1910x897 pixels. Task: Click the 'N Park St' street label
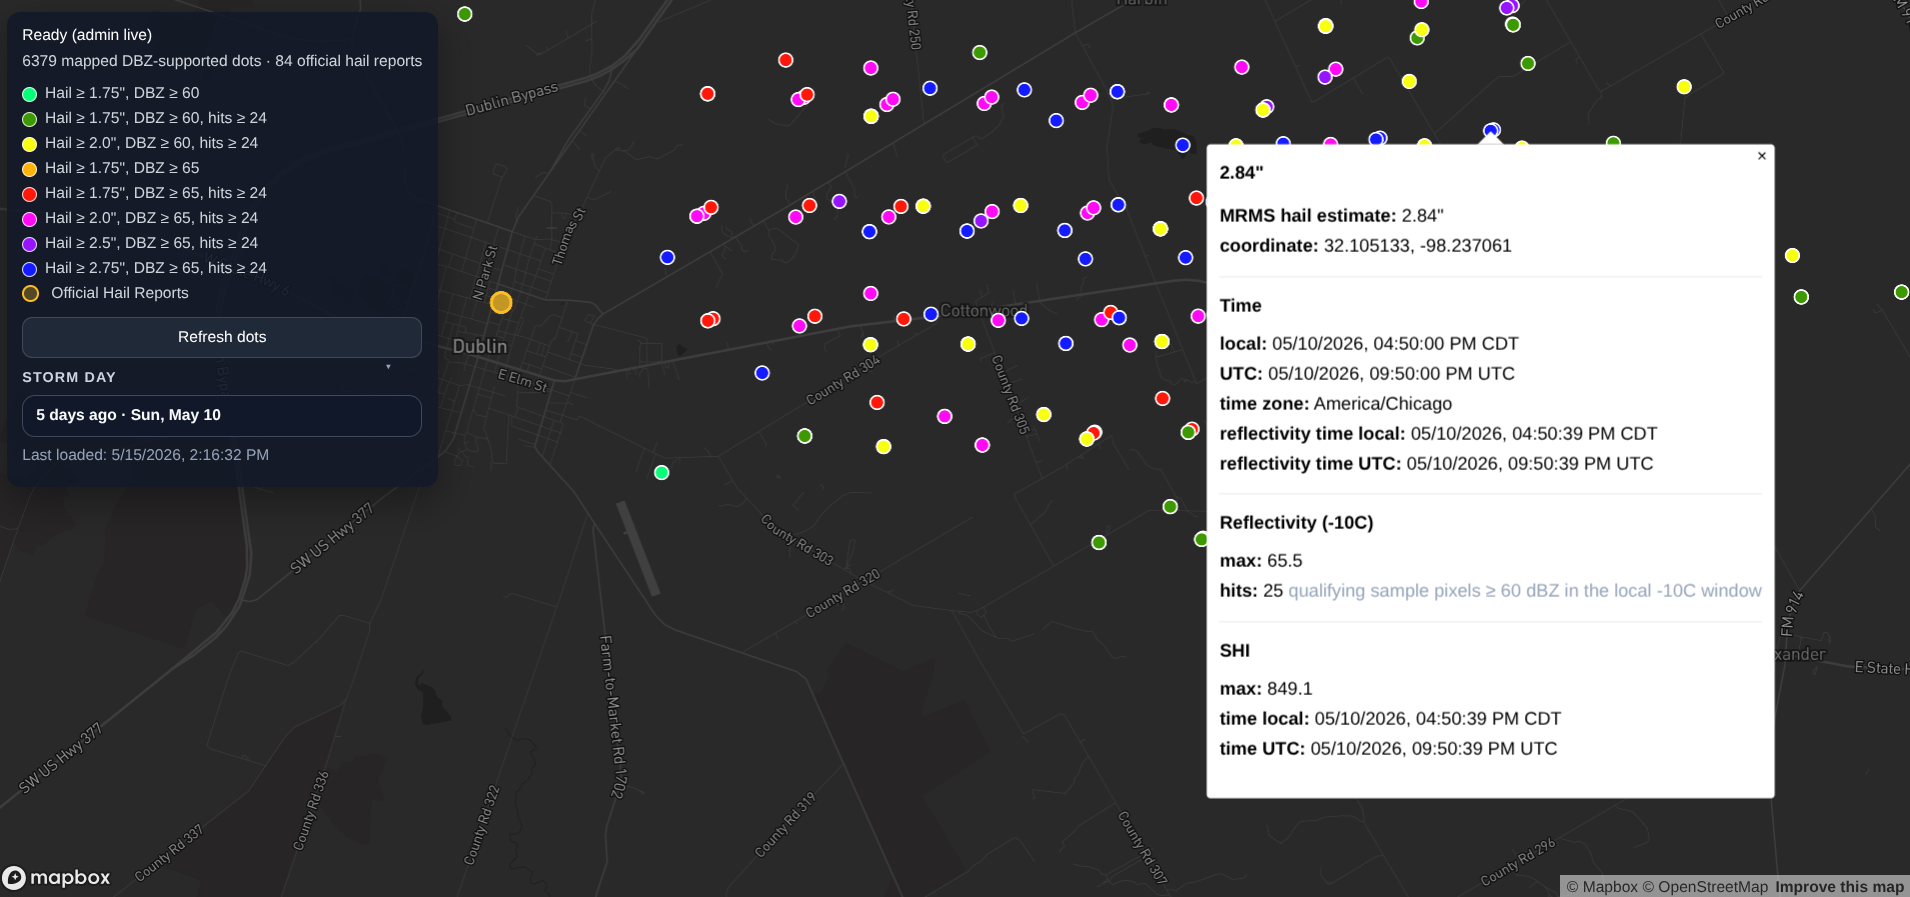pyautogui.click(x=485, y=272)
